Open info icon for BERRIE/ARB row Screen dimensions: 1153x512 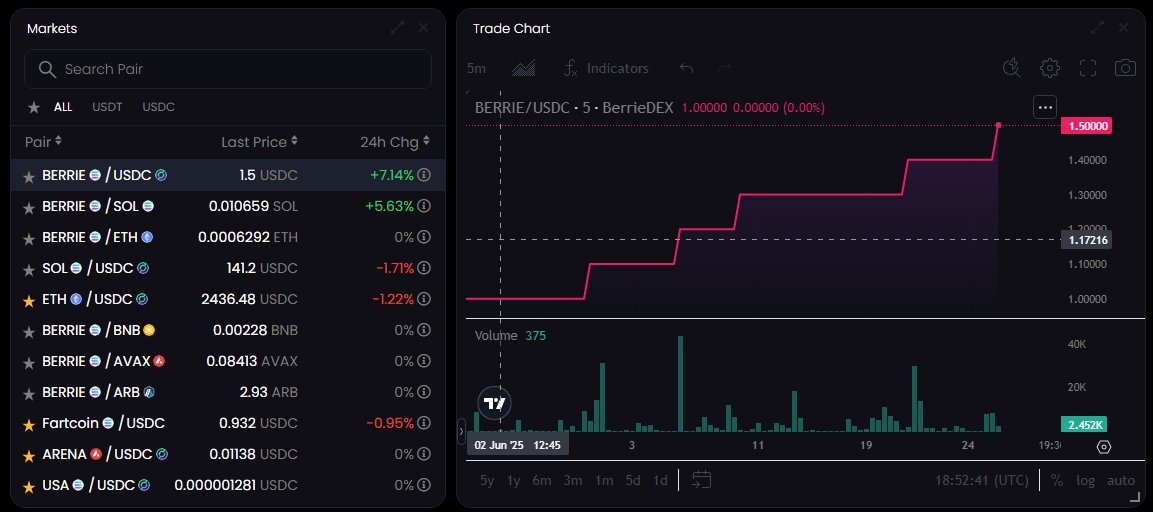[x=424, y=392]
